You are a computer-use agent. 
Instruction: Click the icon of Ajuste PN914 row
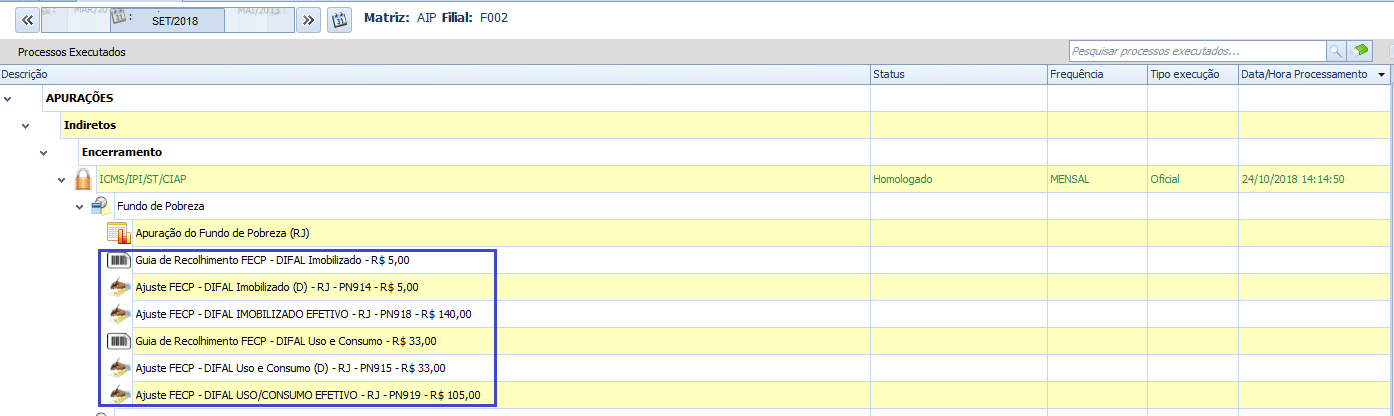coord(119,287)
